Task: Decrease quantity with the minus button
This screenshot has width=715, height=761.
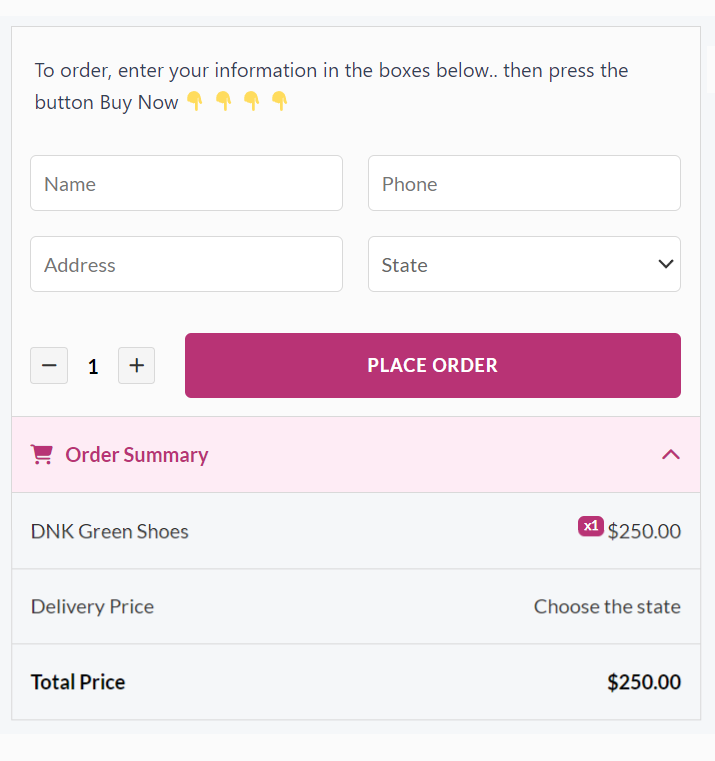Action: point(48,366)
